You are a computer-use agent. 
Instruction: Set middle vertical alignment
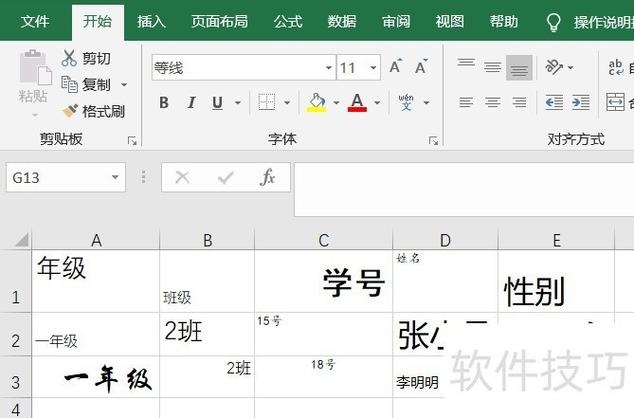(492, 66)
